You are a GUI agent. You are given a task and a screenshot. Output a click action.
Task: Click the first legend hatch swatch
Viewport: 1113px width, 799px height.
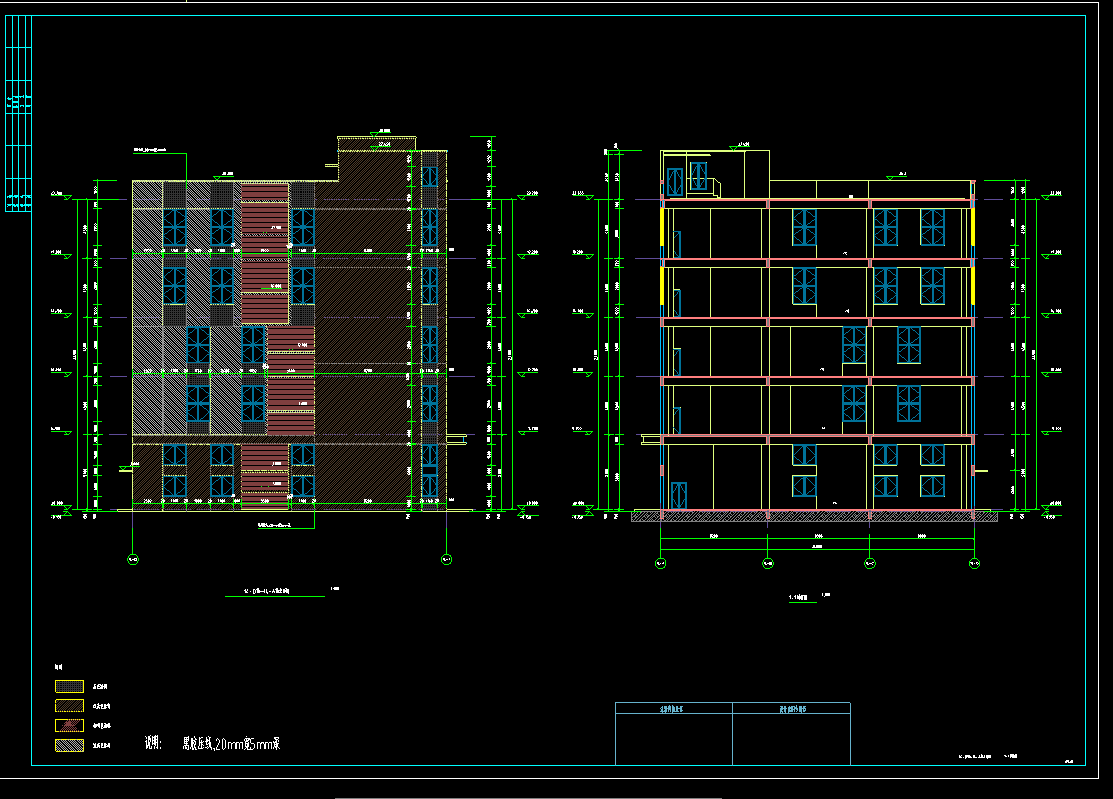point(68,687)
